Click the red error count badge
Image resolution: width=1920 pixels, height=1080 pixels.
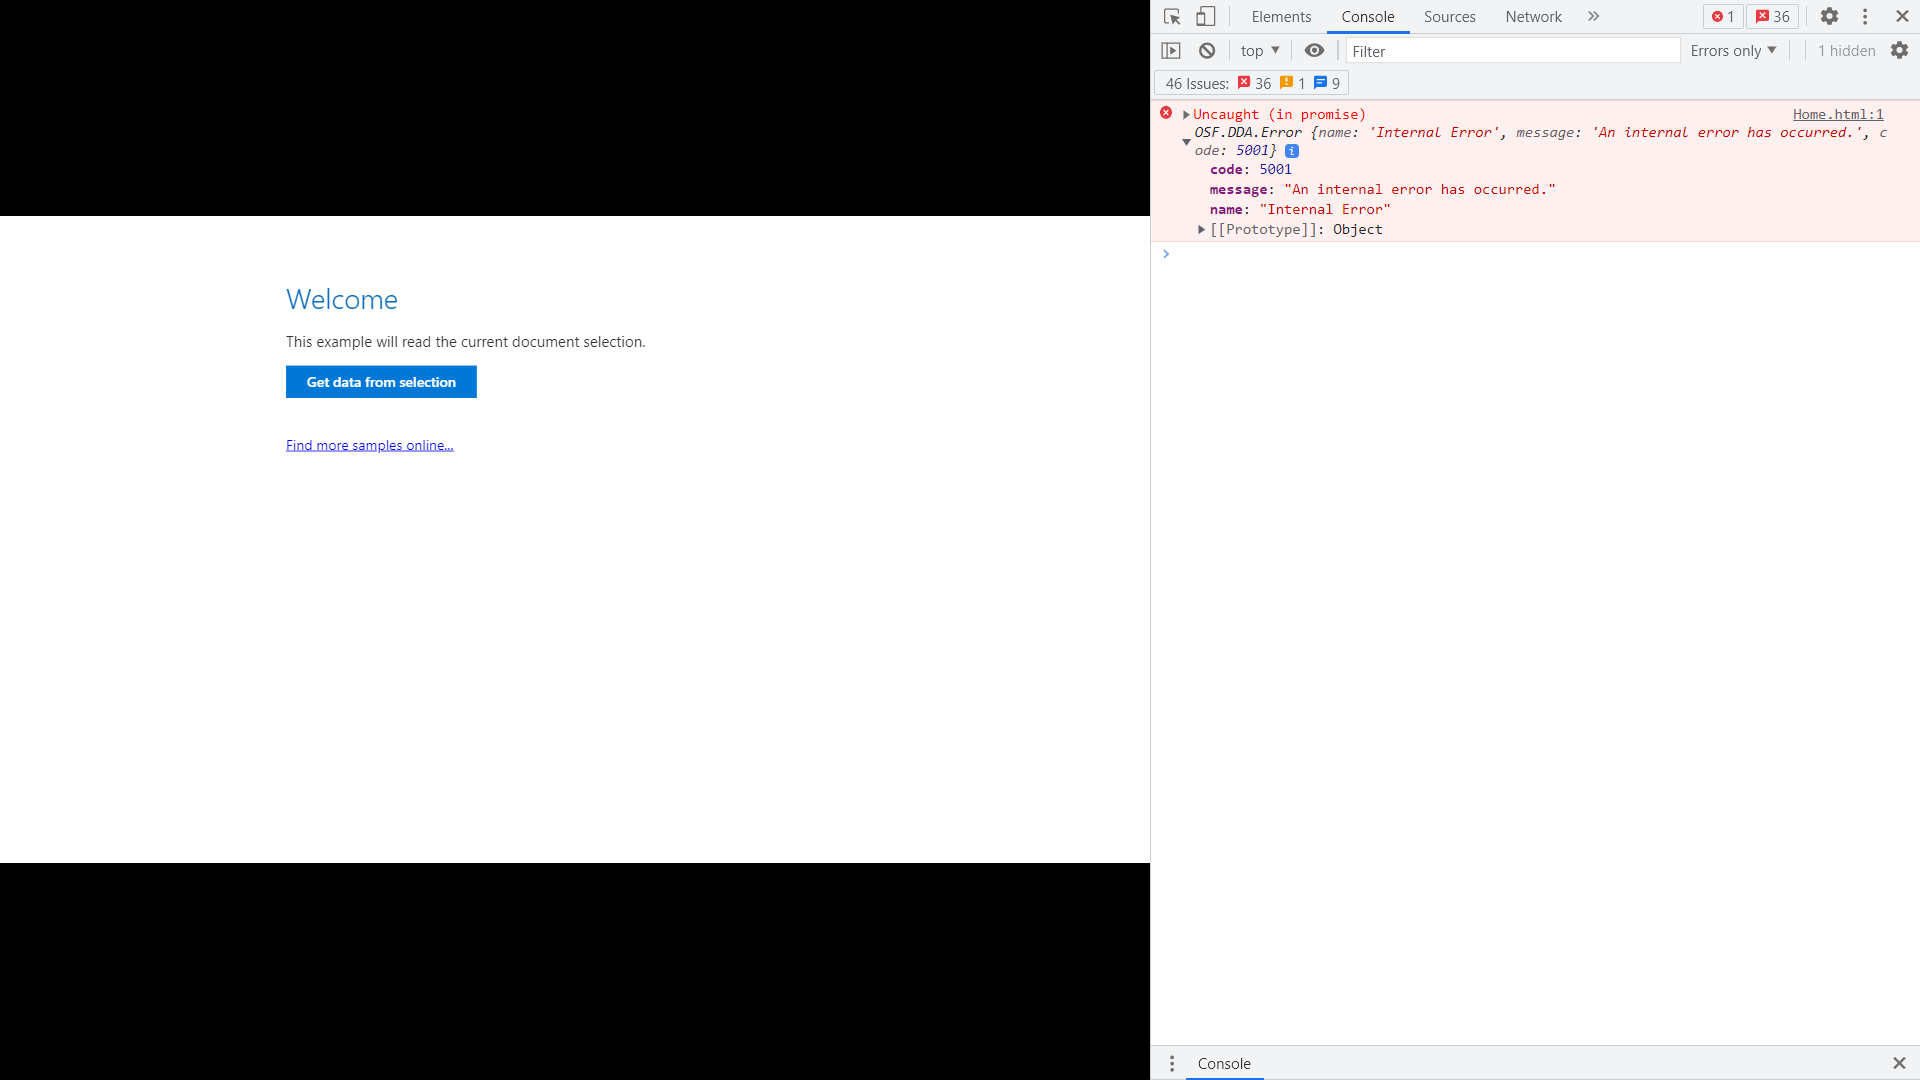tap(1722, 16)
